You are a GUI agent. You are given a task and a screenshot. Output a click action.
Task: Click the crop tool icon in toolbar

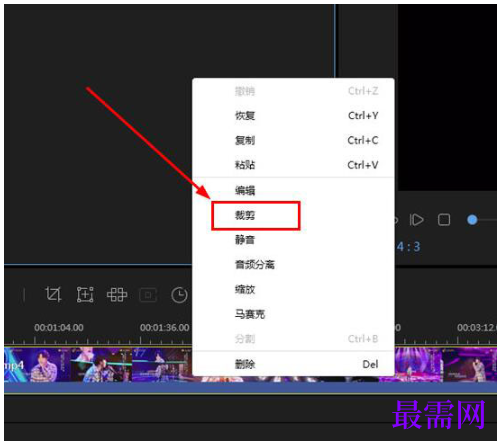coord(53,294)
